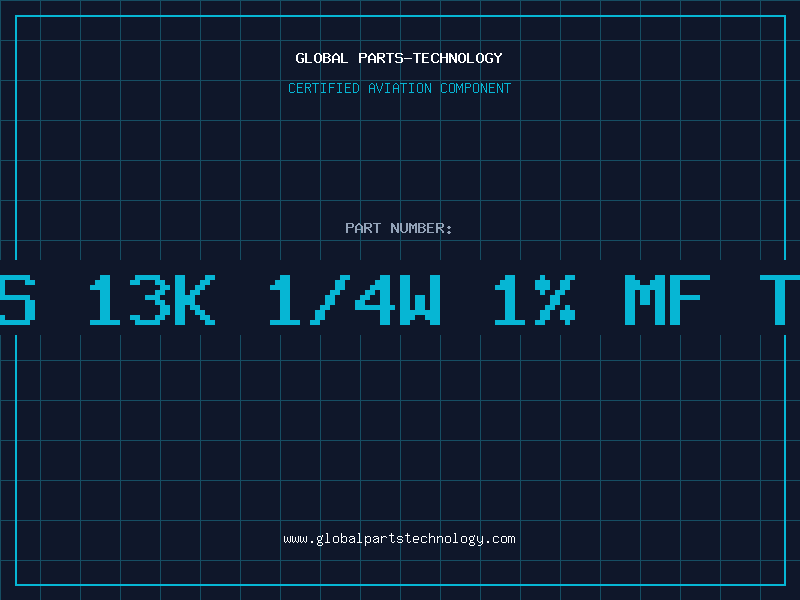Click the CERTIFIED AVIATION COMPONENT subtitle
The width and height of the screenshot is (800, 600).
pos(399,88)
